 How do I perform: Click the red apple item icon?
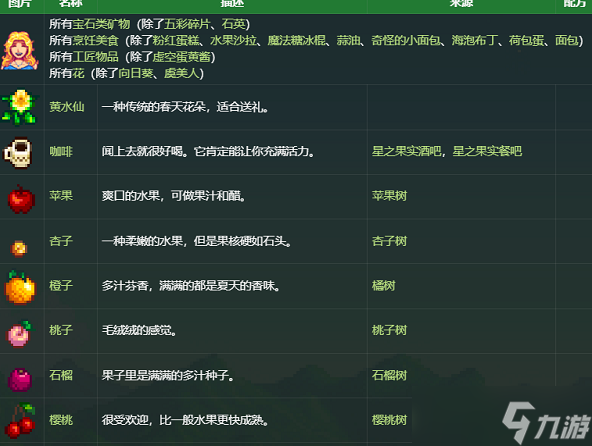point(21,199)
